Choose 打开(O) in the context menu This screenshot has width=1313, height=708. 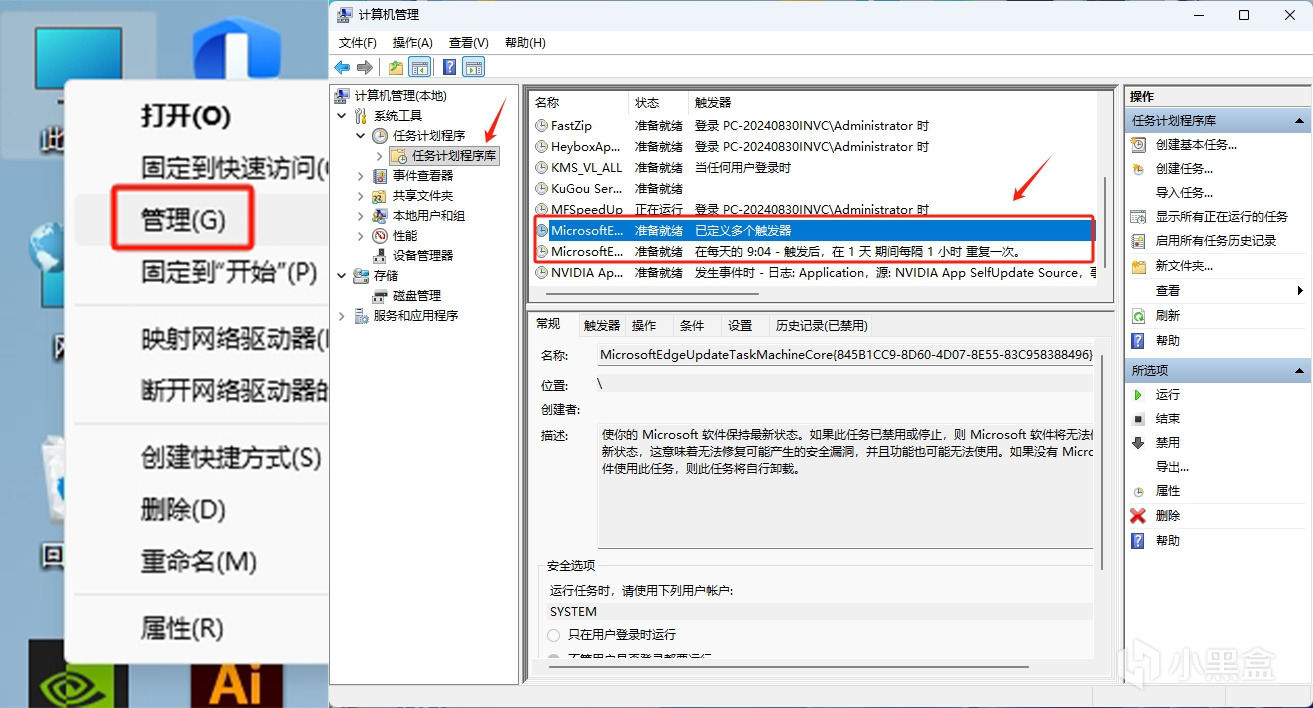tap(185, 115)
